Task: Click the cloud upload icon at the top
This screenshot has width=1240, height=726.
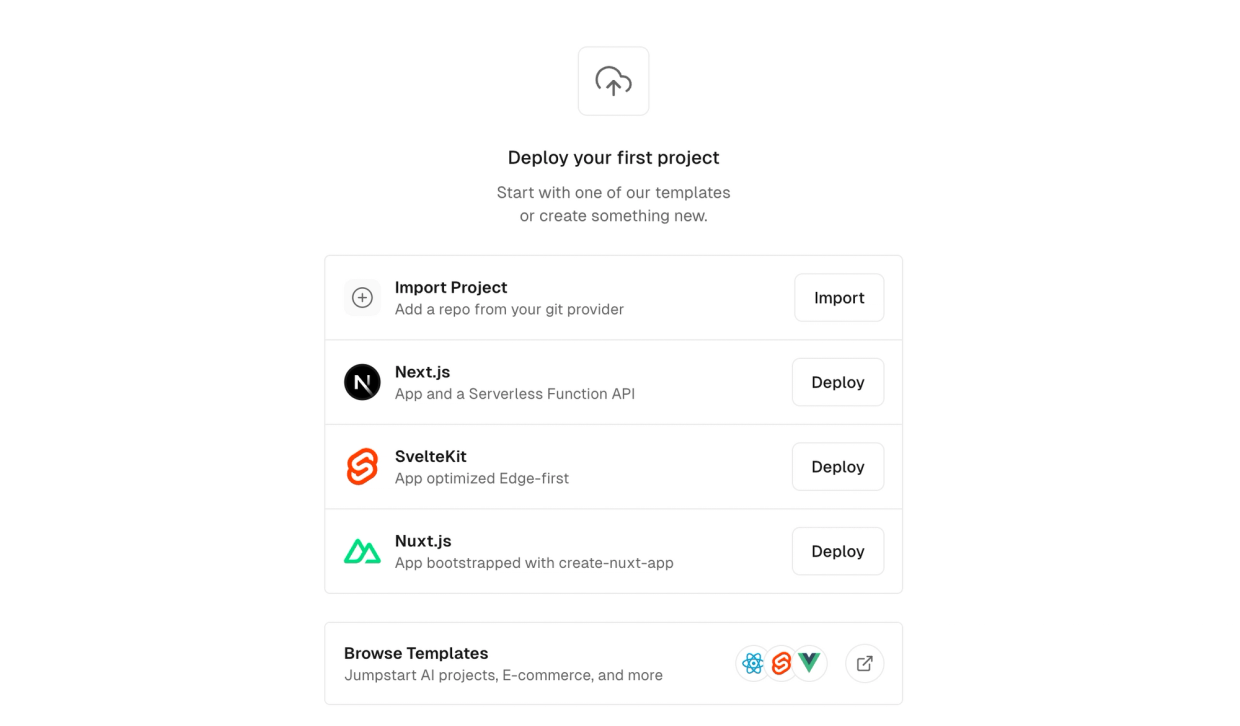Action: pos(613,81)
